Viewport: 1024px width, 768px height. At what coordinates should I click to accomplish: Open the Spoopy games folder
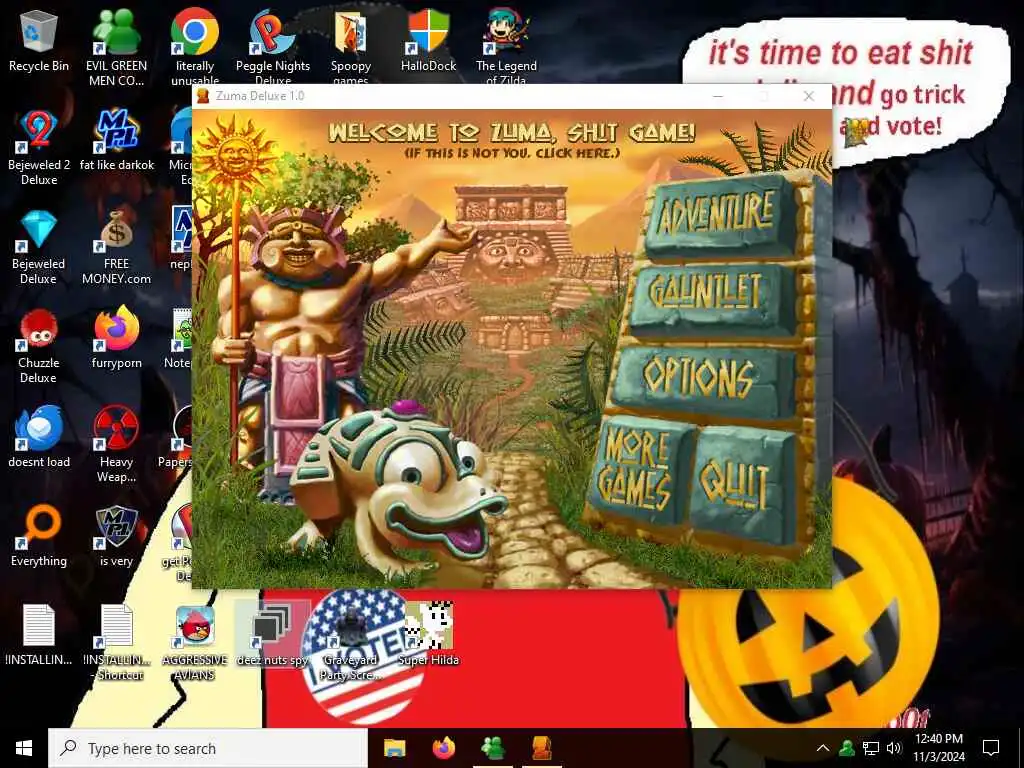(x=351, y=47)
